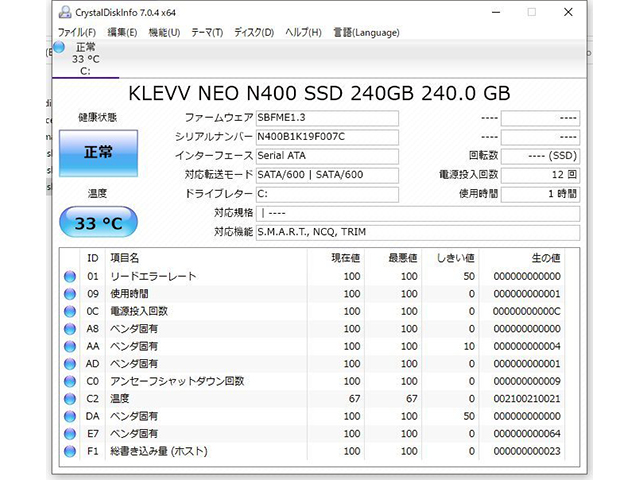Click the 最悪値 column header

[402, 258]
